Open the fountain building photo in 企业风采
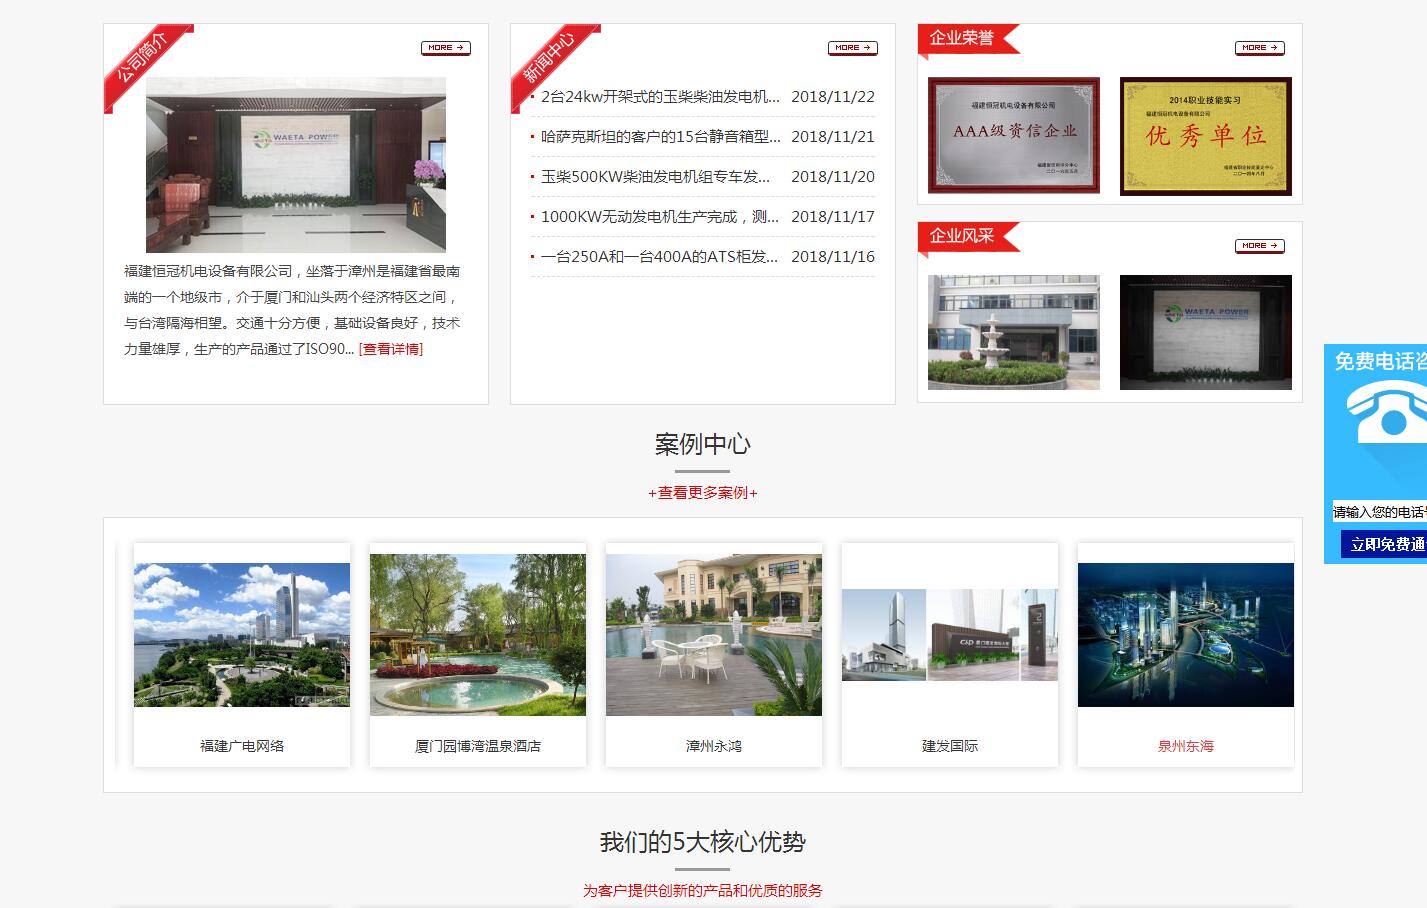 tap(1013, 332)
